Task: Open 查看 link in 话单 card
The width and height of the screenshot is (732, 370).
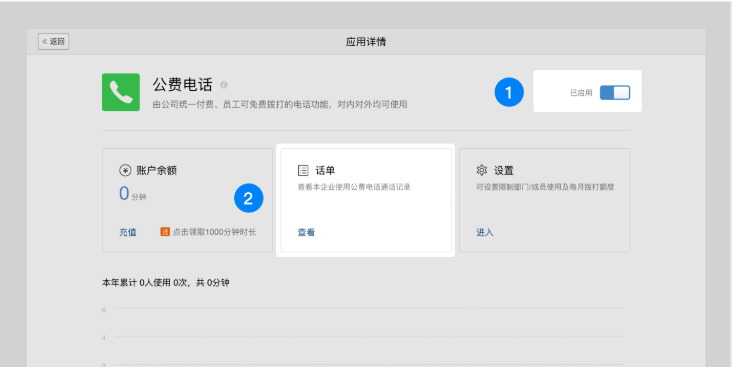Action: [x=306, y=232]
